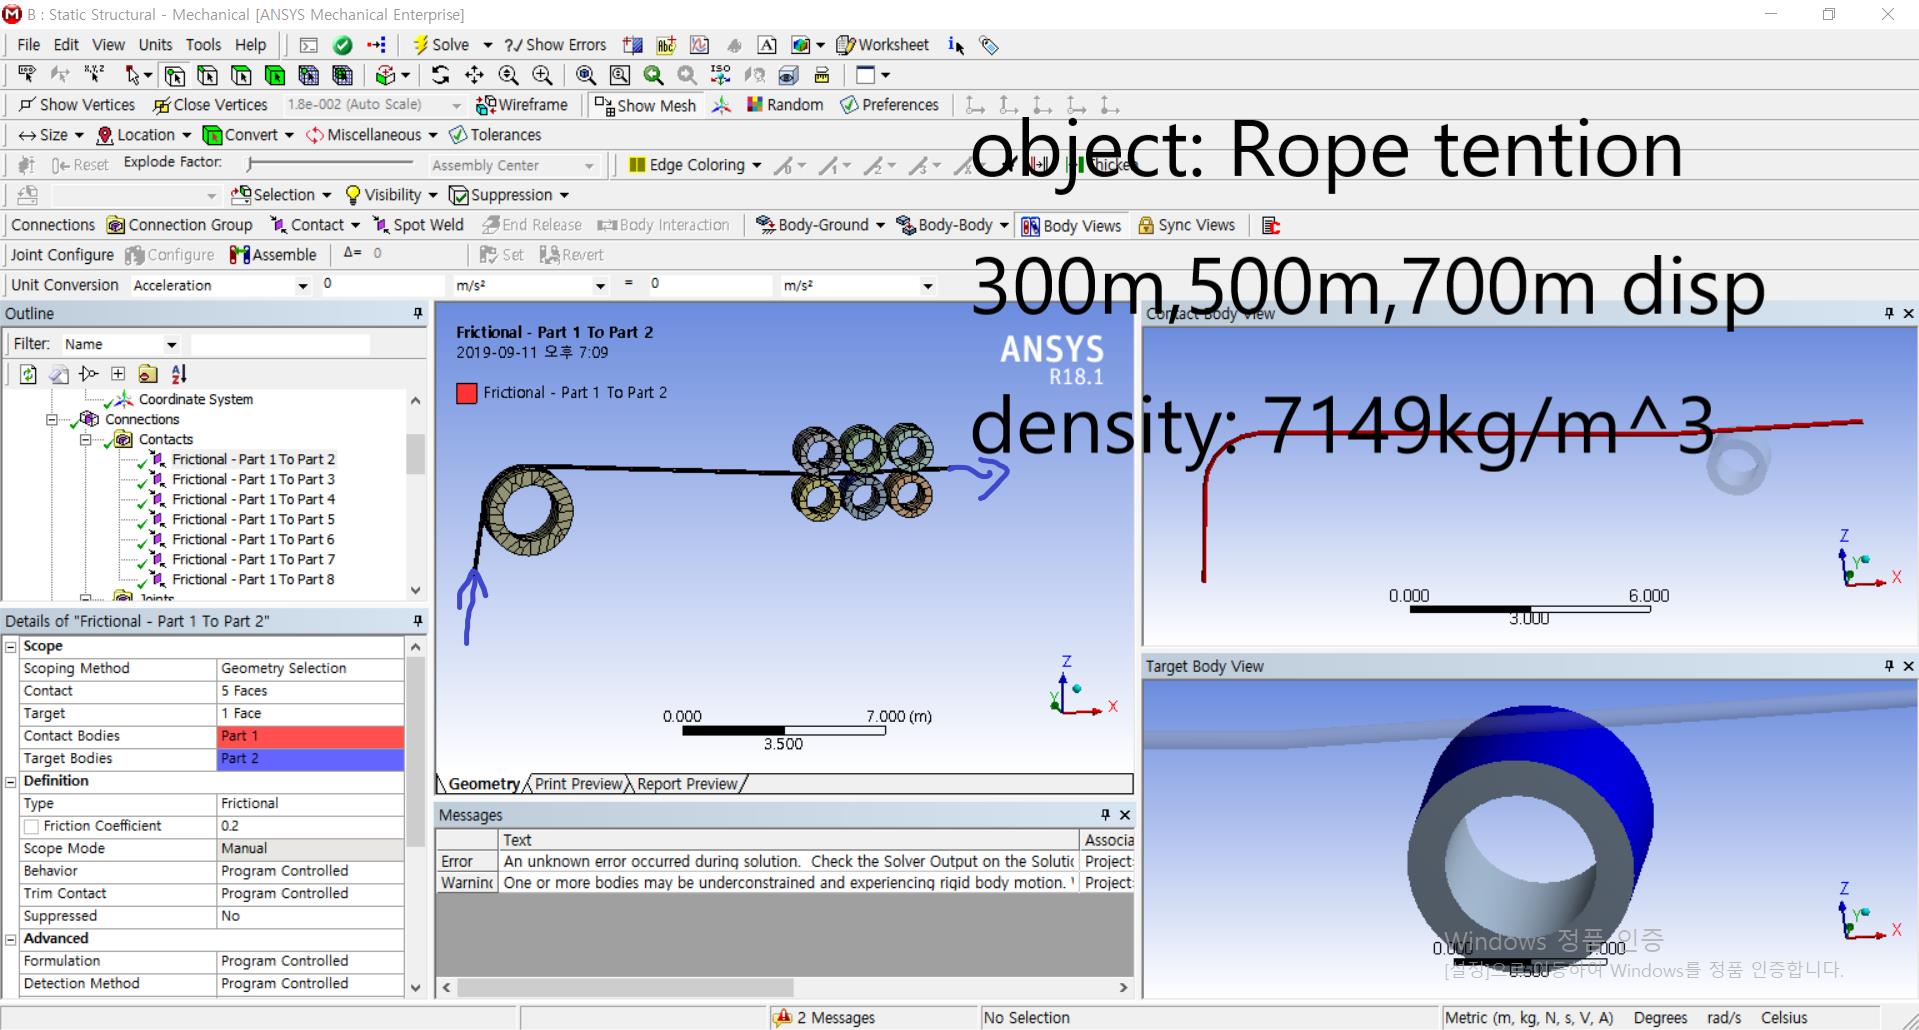The height and width of the screenshot is (1030, 1919).
Task: Click the A-Z sort icon in Outline
Action: point(179,374)
